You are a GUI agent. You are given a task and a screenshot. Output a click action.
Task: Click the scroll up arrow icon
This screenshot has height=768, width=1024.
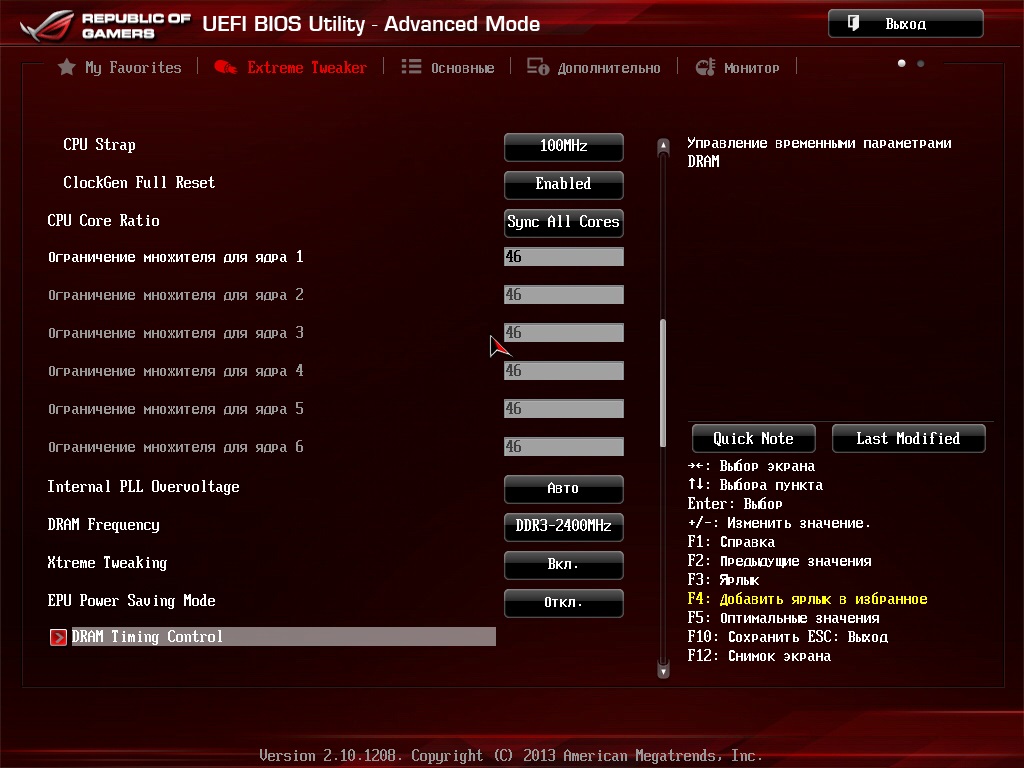[662, 147]
